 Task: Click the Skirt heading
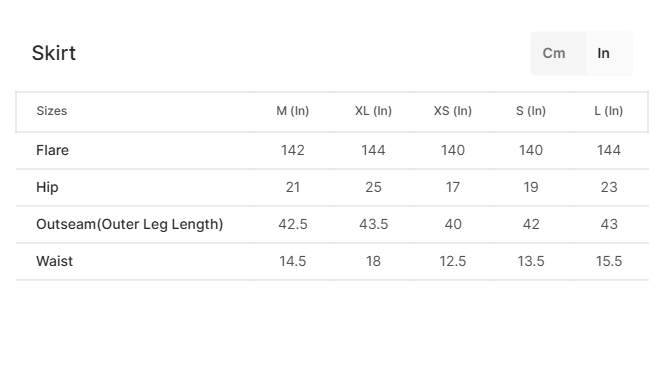coord(54,53)
